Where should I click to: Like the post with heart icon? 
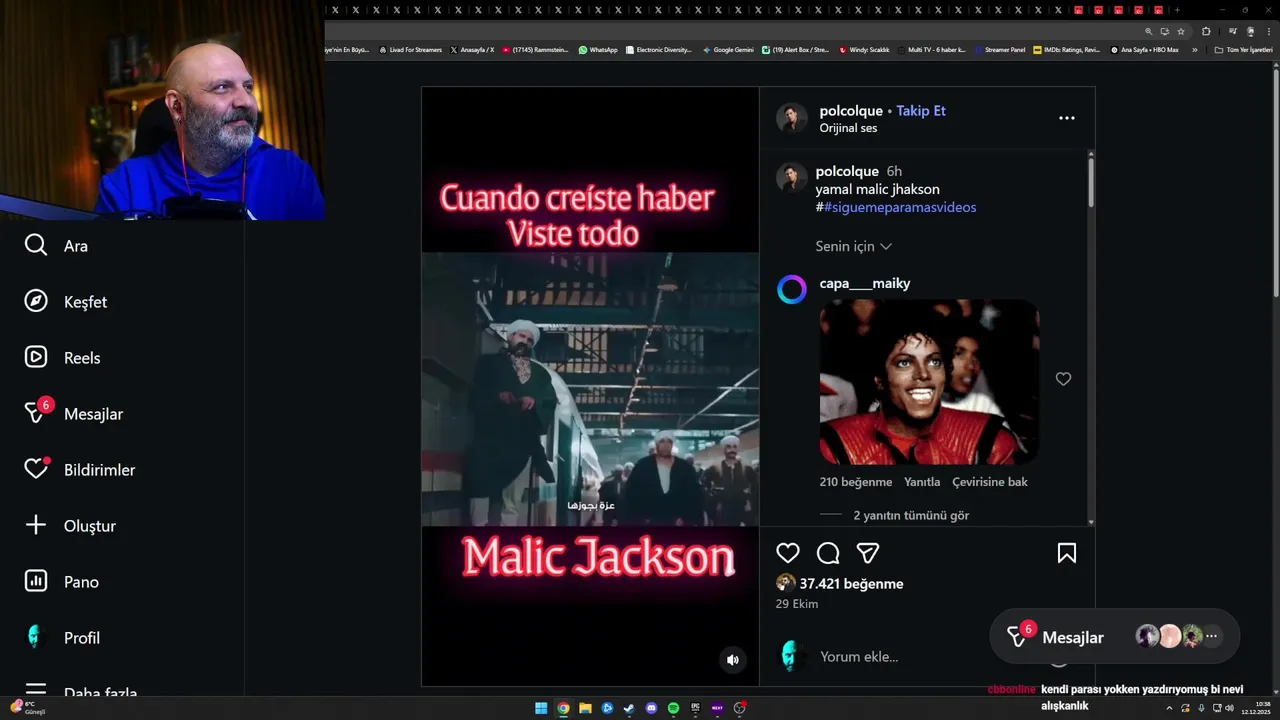click(788, 553)
